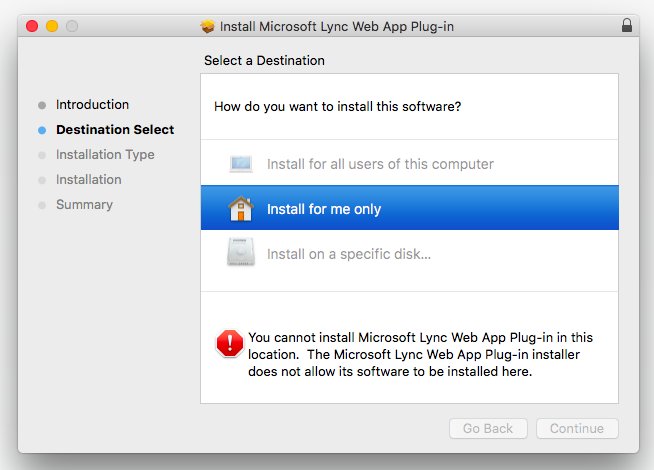Choose Install for all users of this computer
654x470 pixels.
pyautogui.click(x=410, y=163)
